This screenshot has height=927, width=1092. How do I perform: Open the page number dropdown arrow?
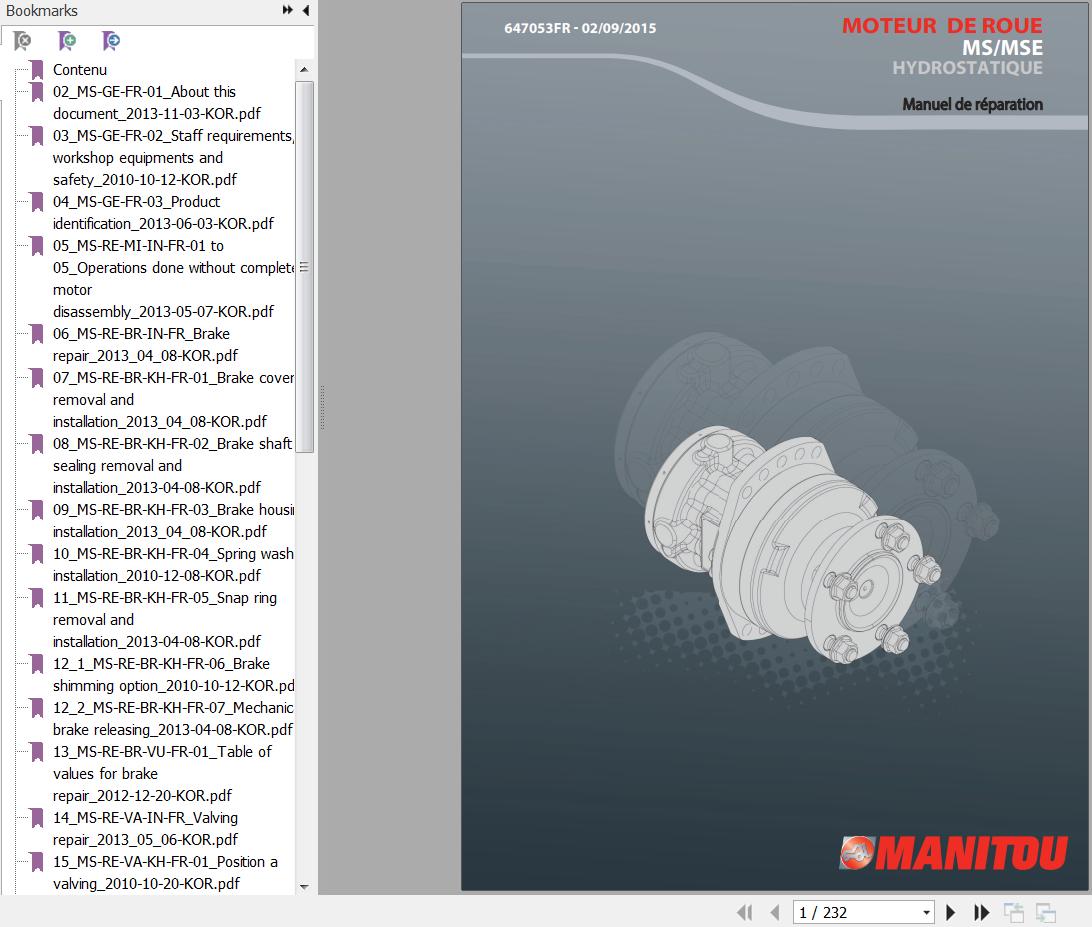tap(926, 912)
